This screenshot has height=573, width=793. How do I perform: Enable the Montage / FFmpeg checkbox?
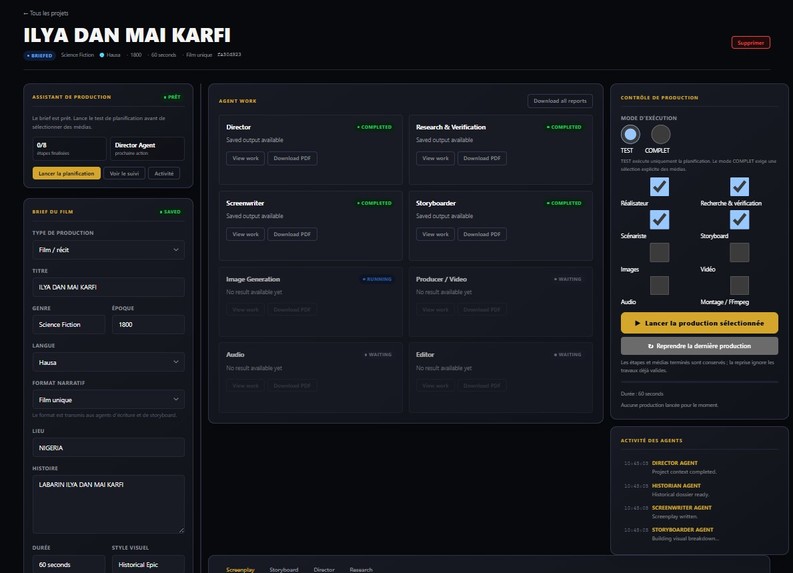(x=739, y=285)
